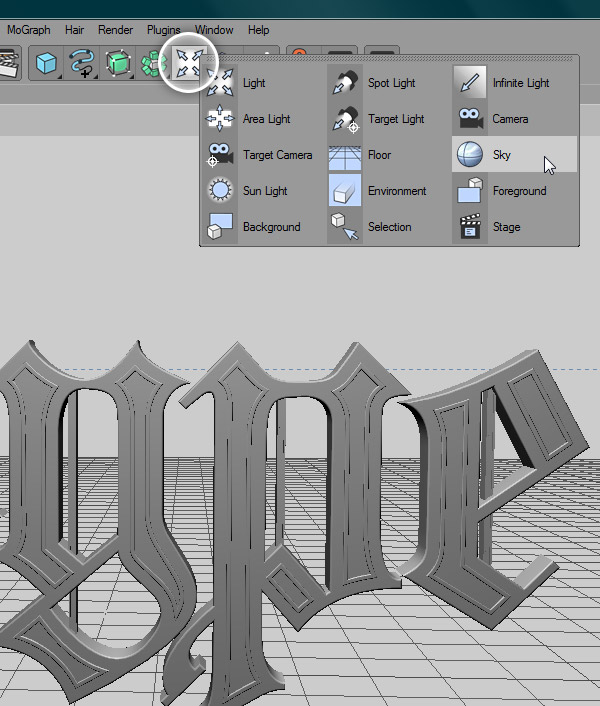This screenshot has height=706, width=600.
Task: Add a Camera object
Action: tap(514, 118)
